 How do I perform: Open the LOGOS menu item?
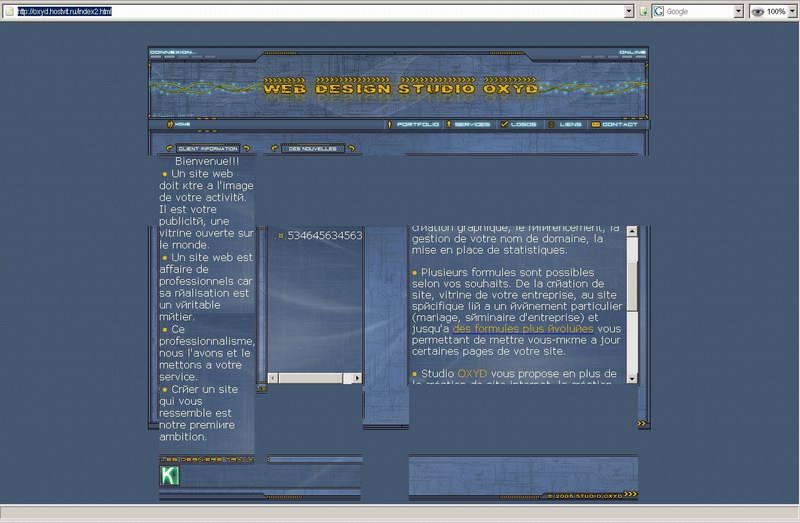pyautogui.click(x=523, y=124)
